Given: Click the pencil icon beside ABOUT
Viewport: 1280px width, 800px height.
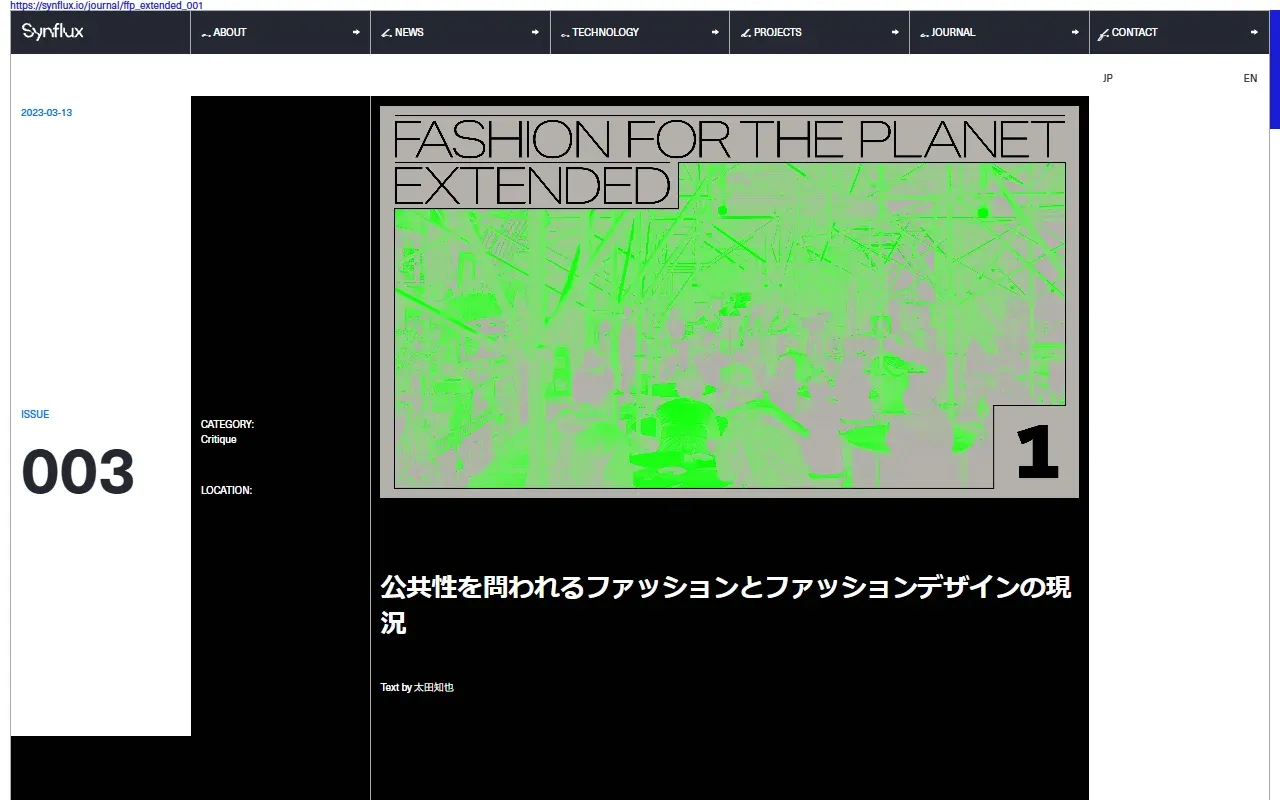Looking at the screenshot, I should pos(206,32).
